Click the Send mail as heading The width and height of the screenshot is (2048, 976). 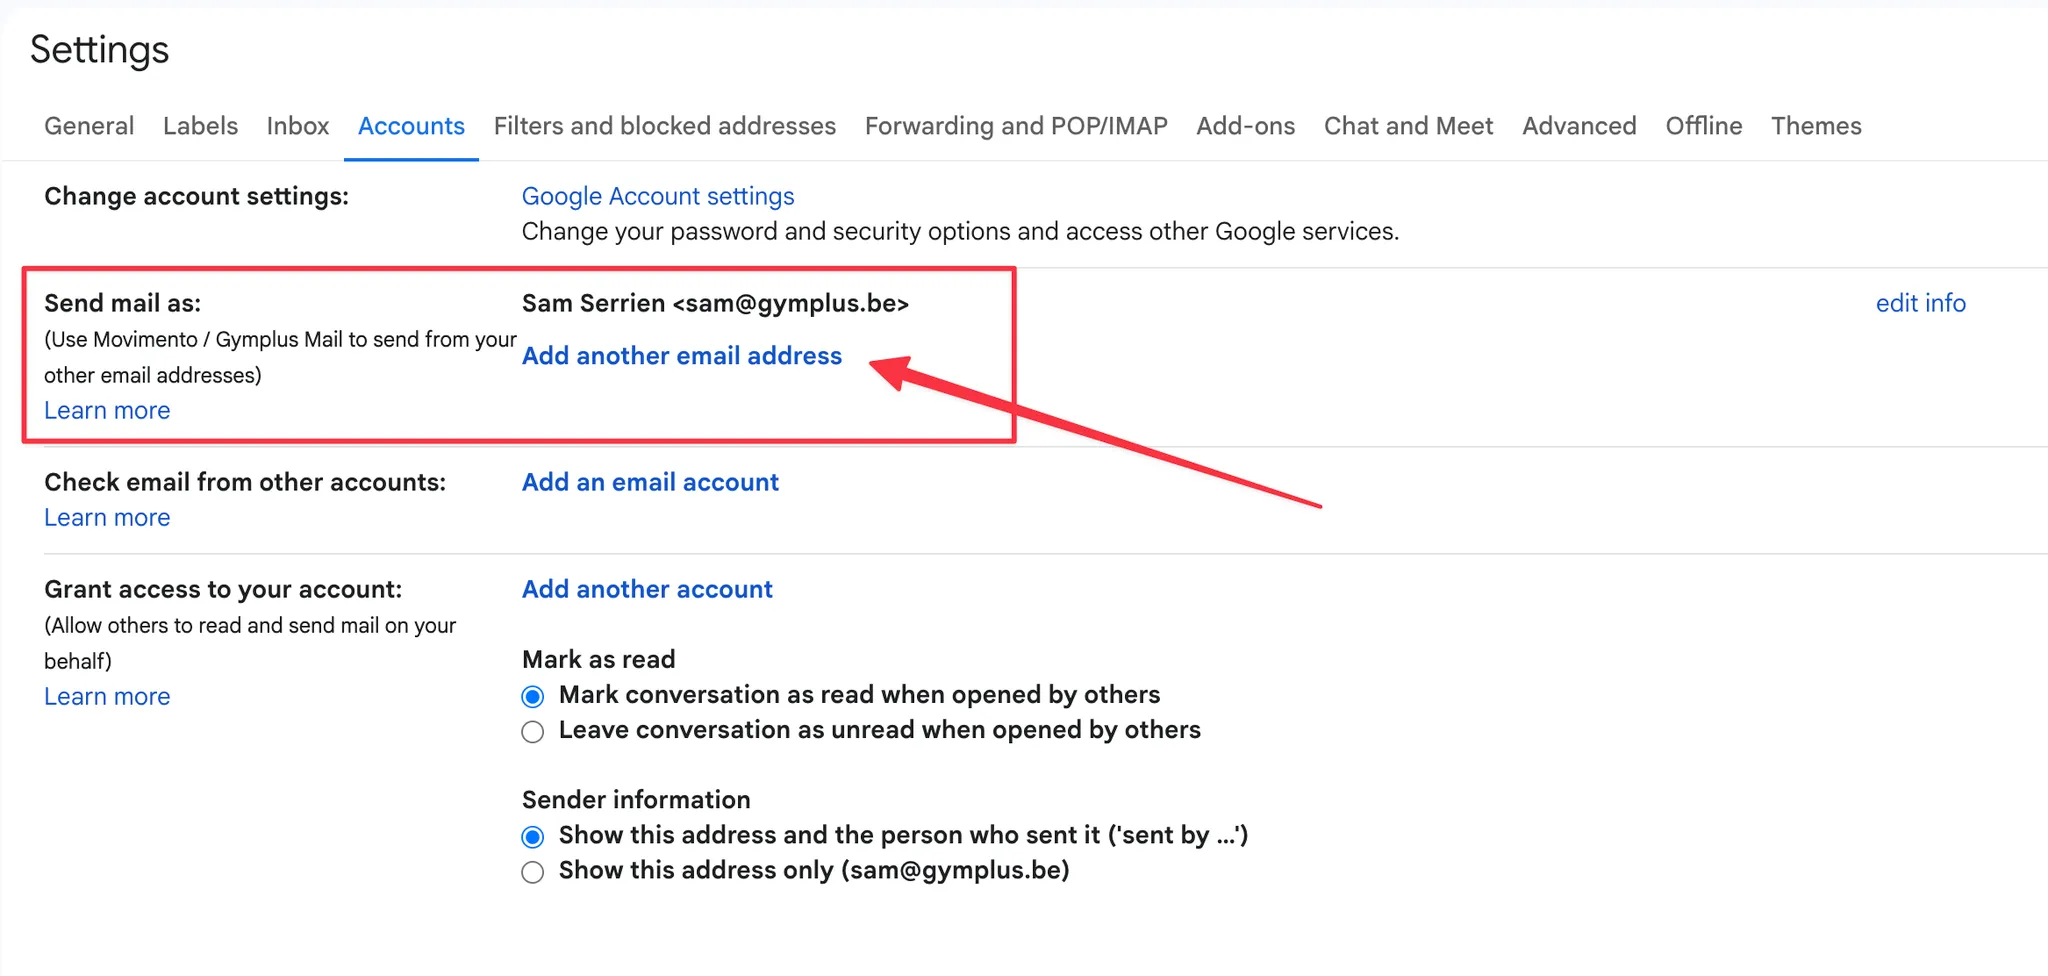(x=122, y=303)
